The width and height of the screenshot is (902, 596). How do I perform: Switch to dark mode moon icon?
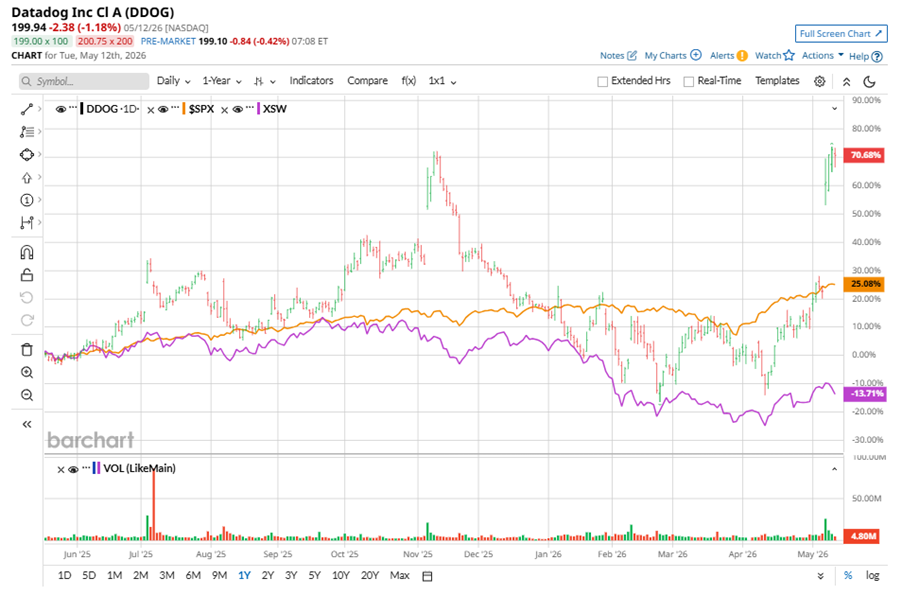[869, 82]
